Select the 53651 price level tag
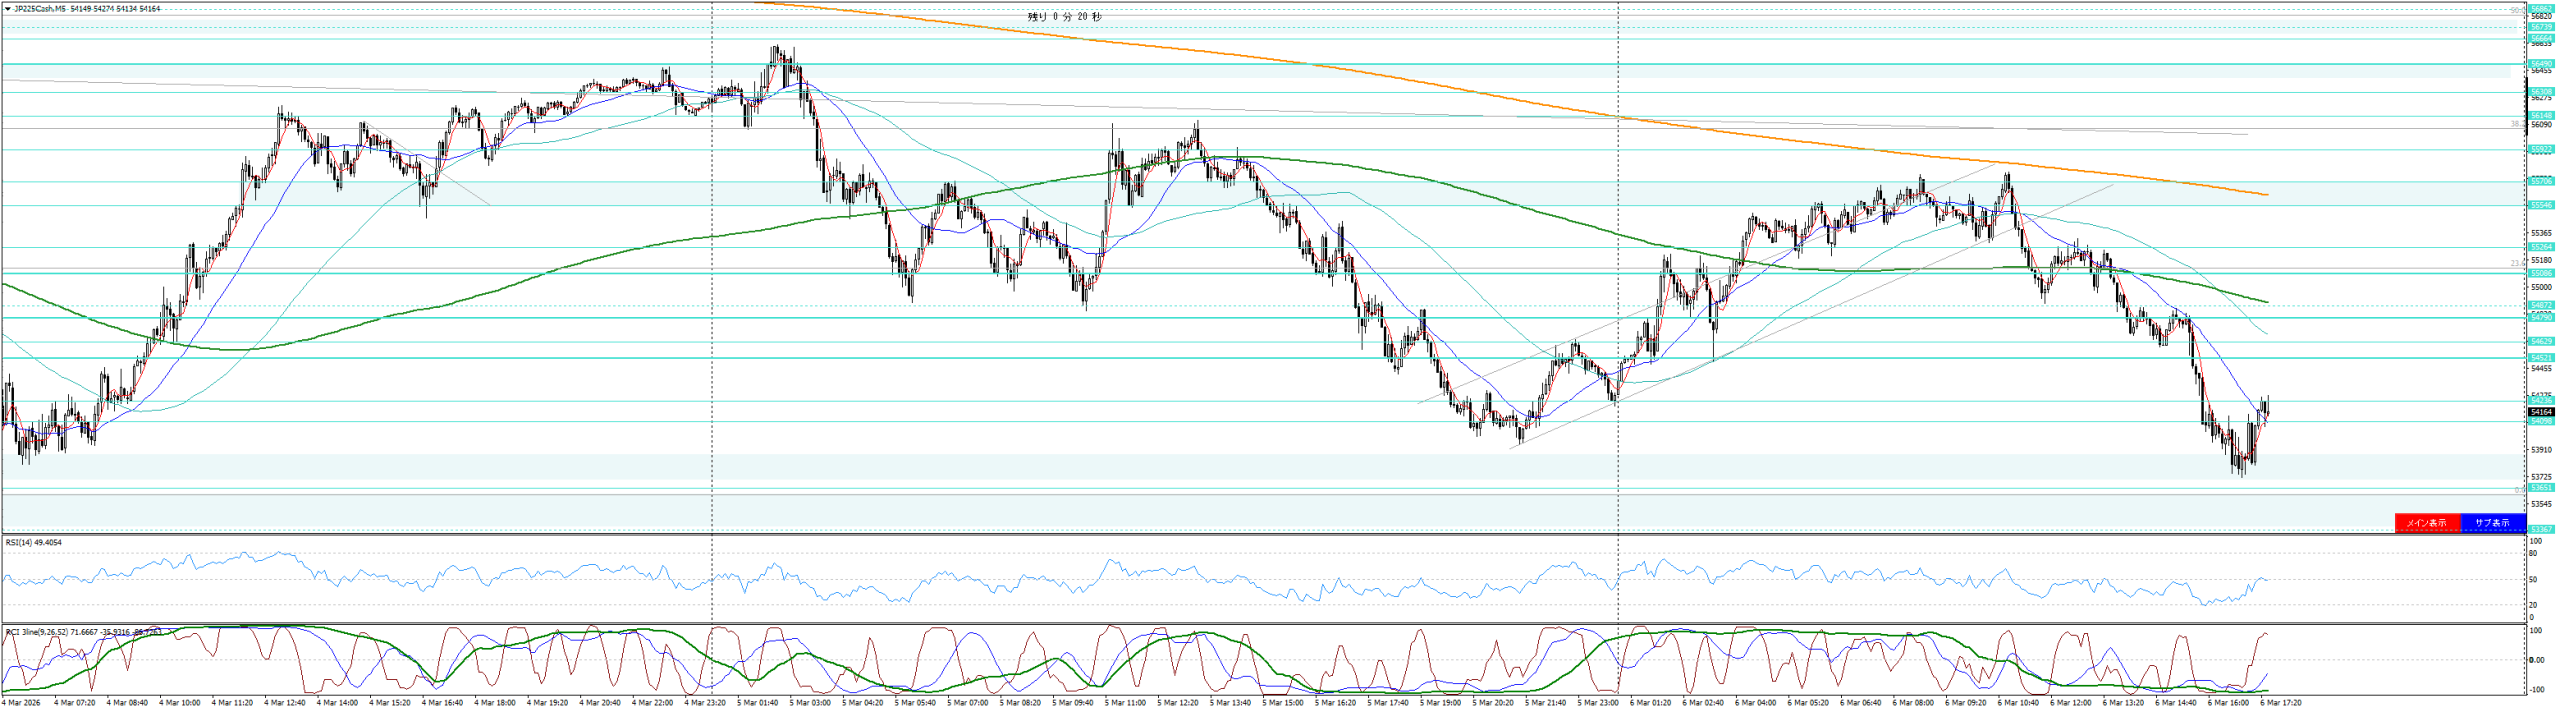The image size is (2560, 712). click(2540, 488)
